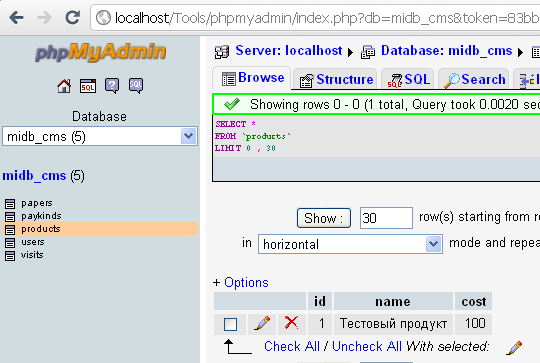Open the SQL query window icon
540x363 pixels.
pyautogui.click(x=88, y=86)
